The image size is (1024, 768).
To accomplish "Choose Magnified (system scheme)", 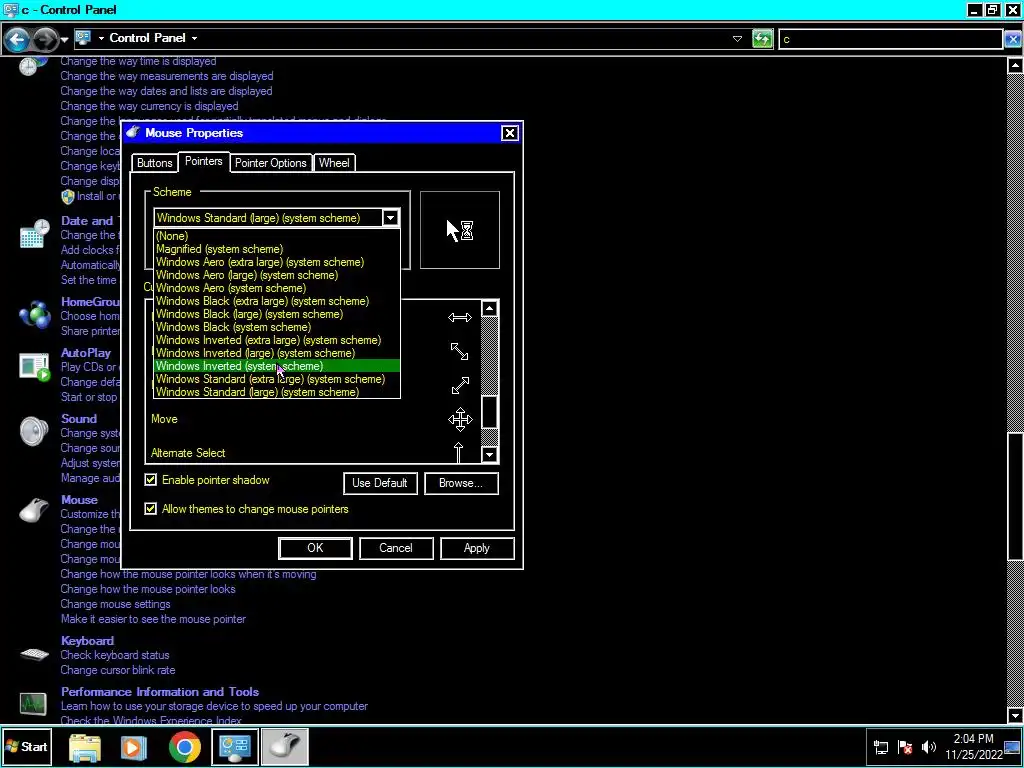I will pos(277,249).
